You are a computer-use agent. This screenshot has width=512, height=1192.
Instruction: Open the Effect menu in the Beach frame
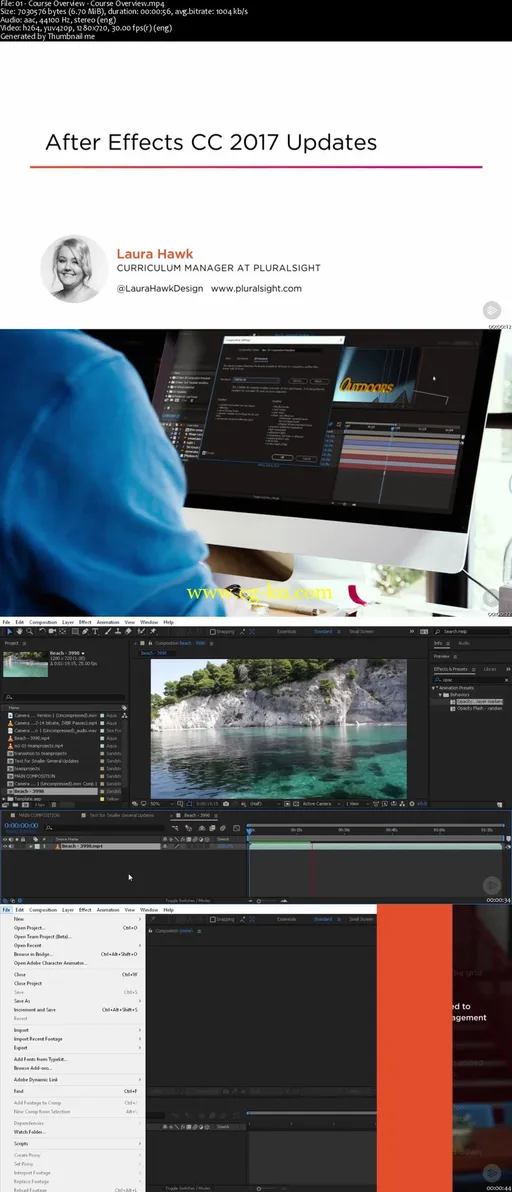(x=85, y=622)
